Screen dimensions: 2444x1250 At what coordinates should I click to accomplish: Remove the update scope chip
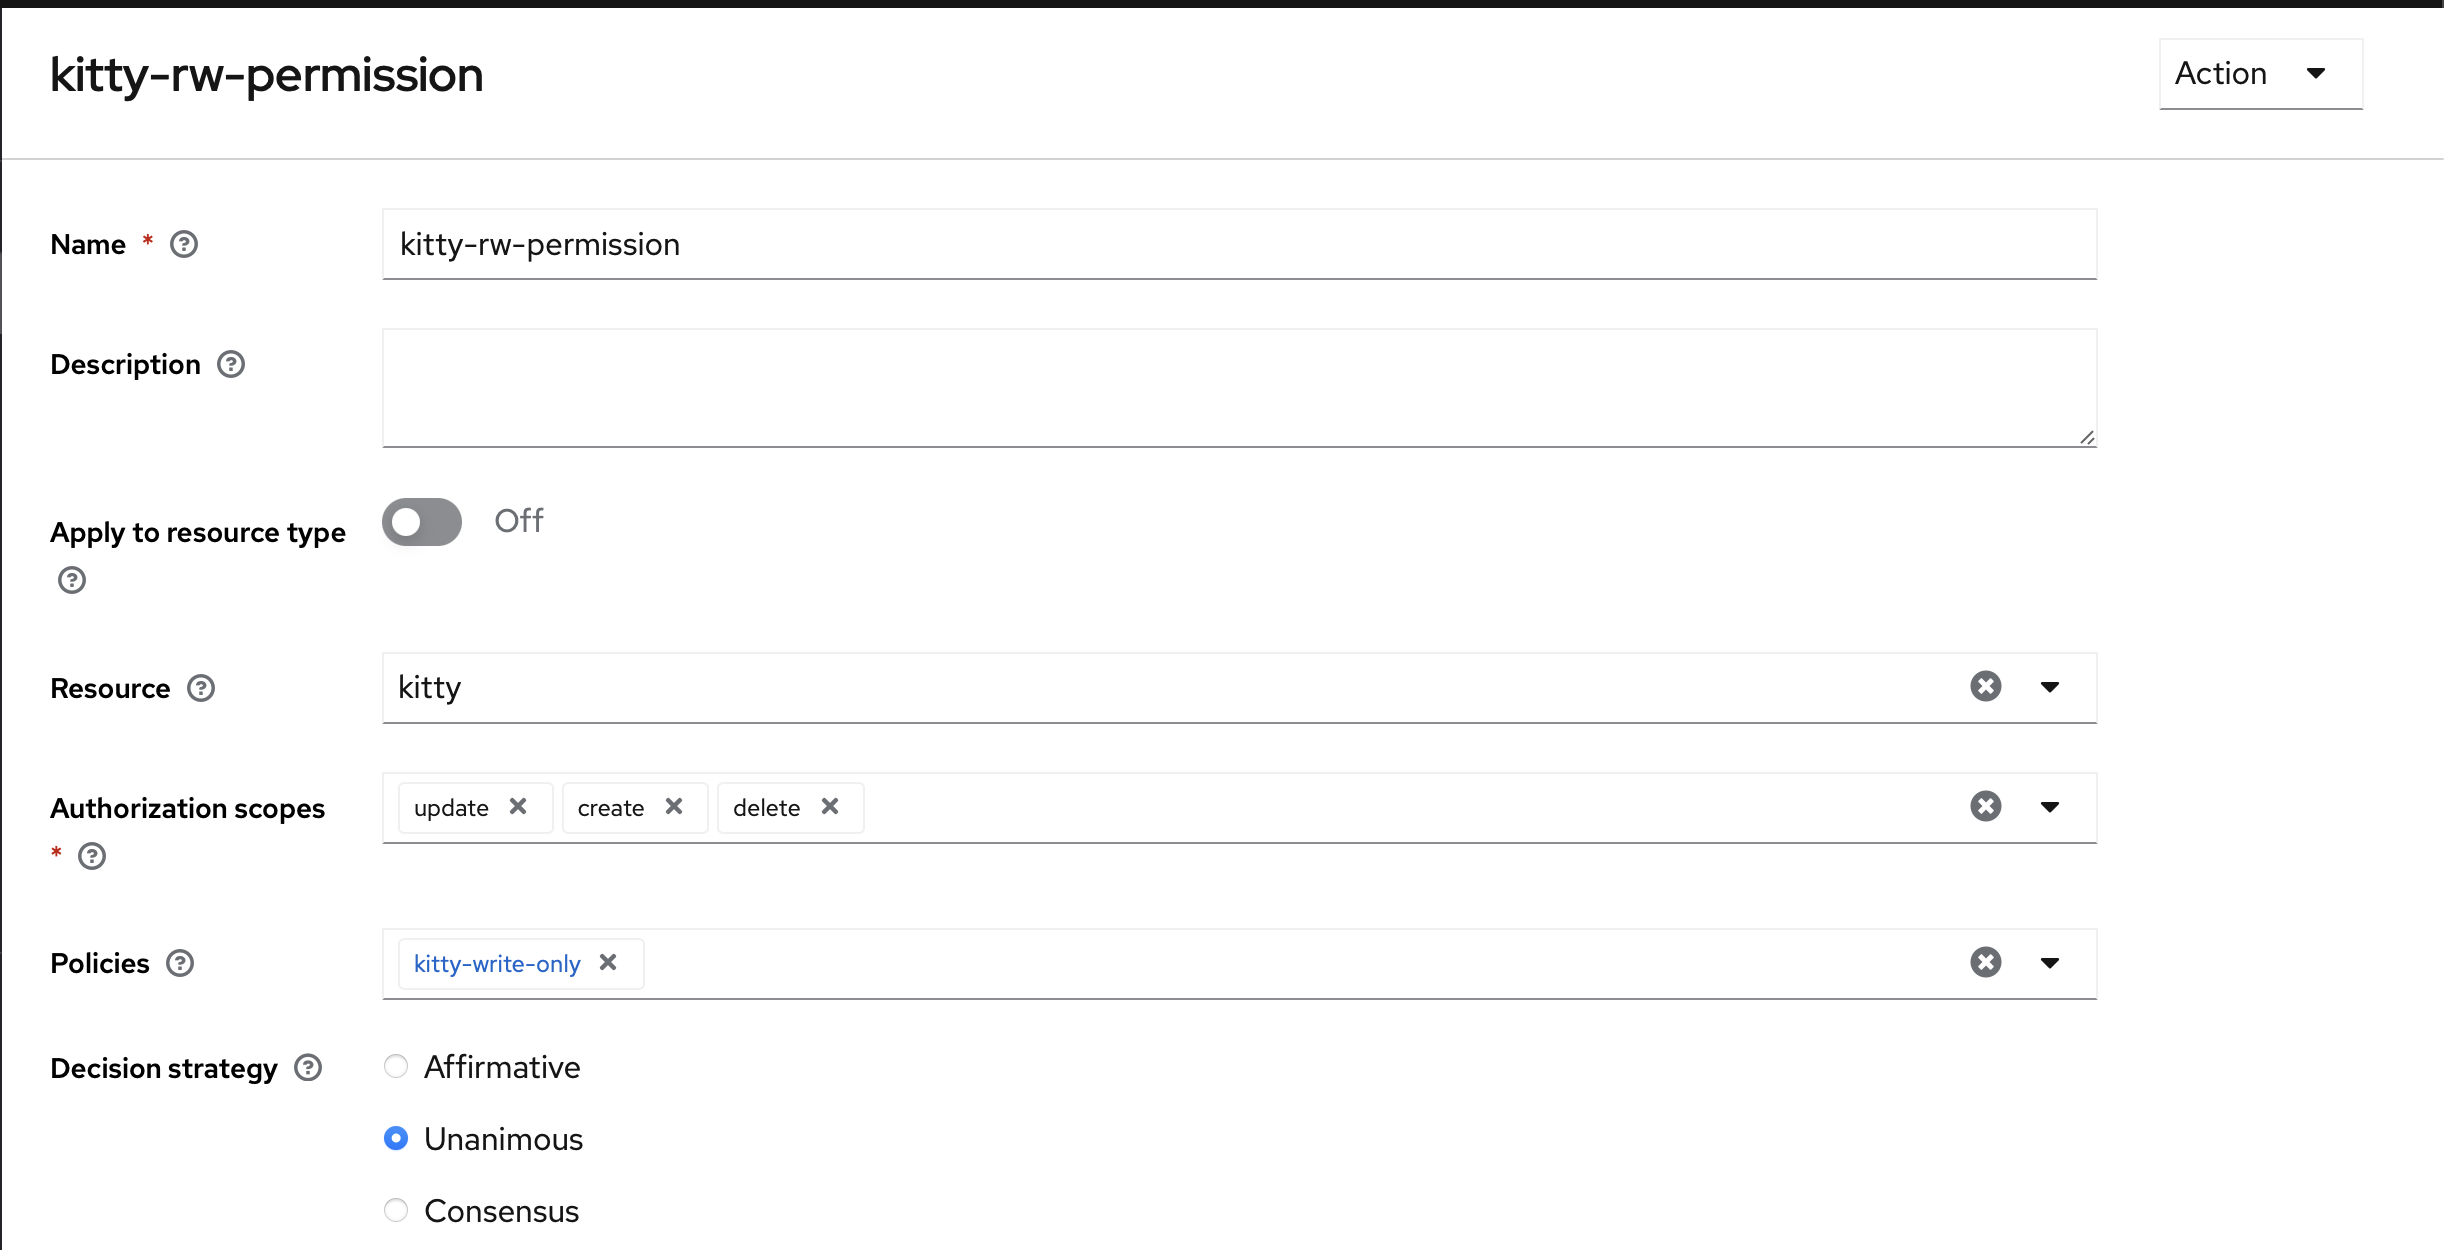pyautogui.click(x=518, y=806)
